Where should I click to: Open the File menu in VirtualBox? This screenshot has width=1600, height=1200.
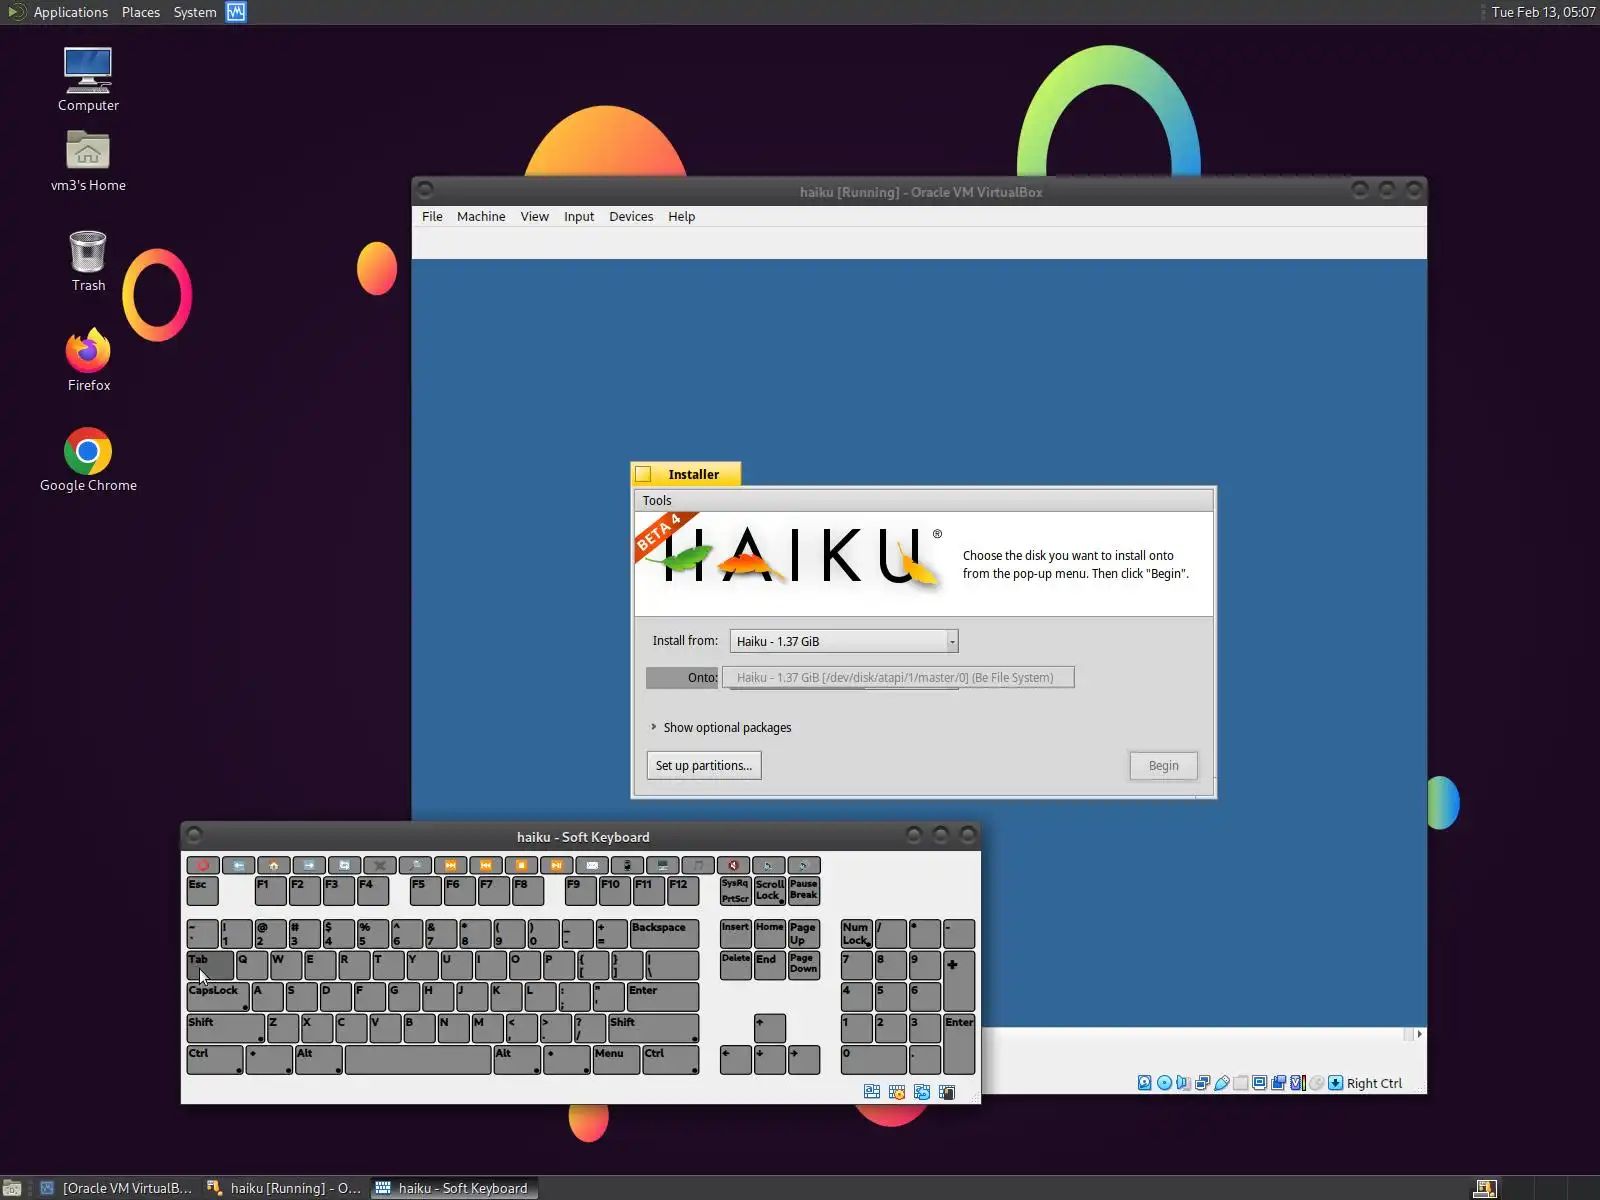point(432,216)
